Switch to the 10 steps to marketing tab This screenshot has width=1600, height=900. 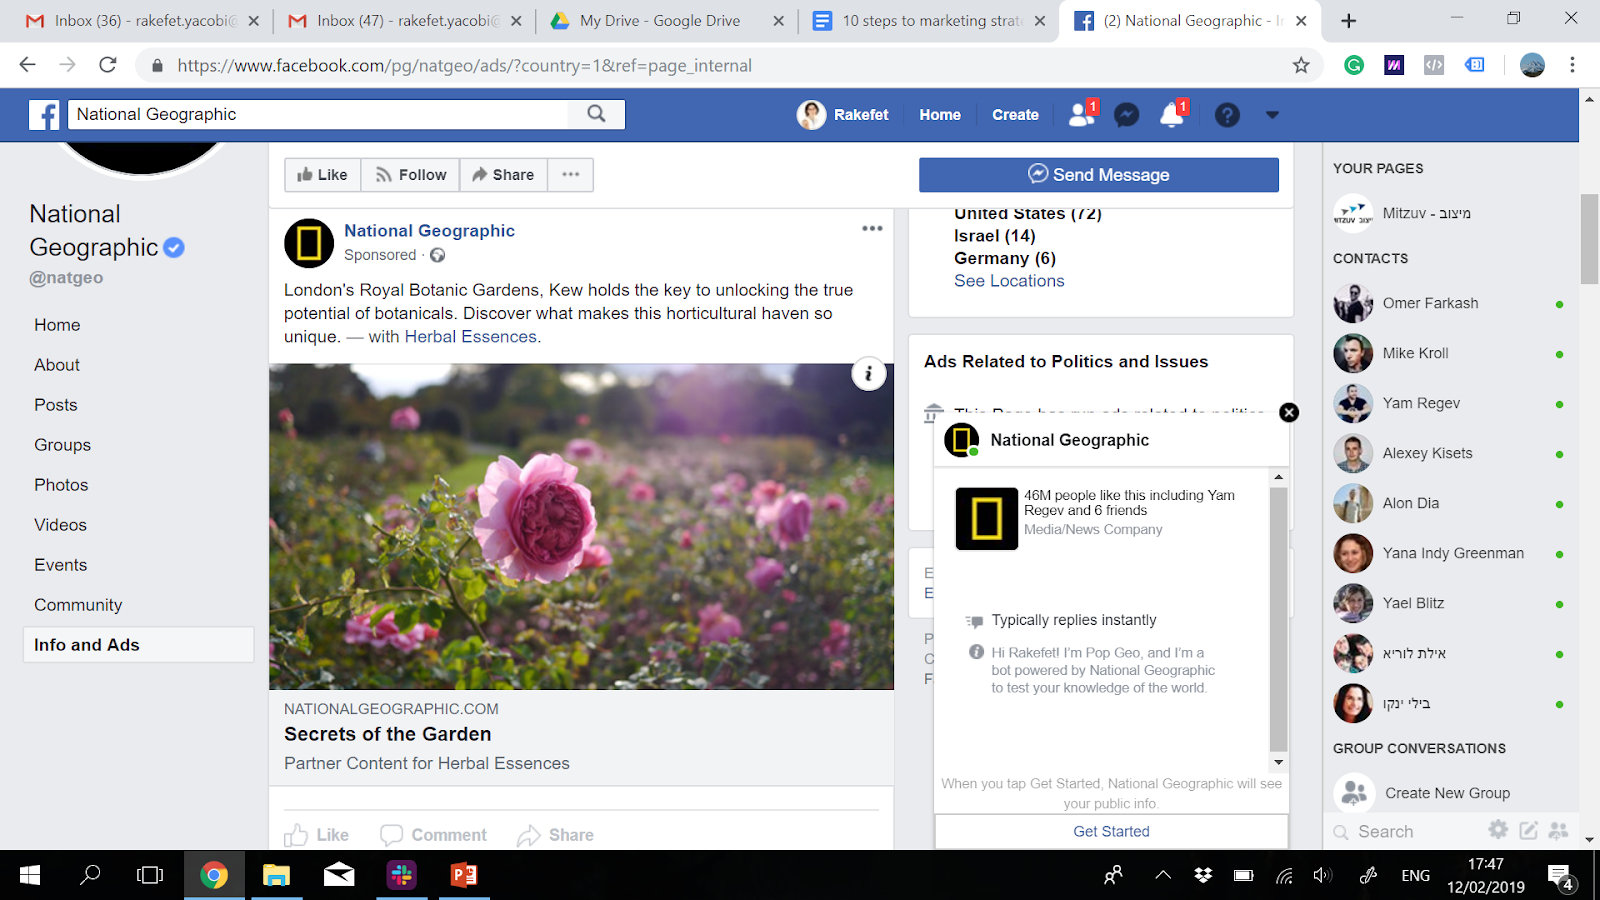[x=930, y=21]
